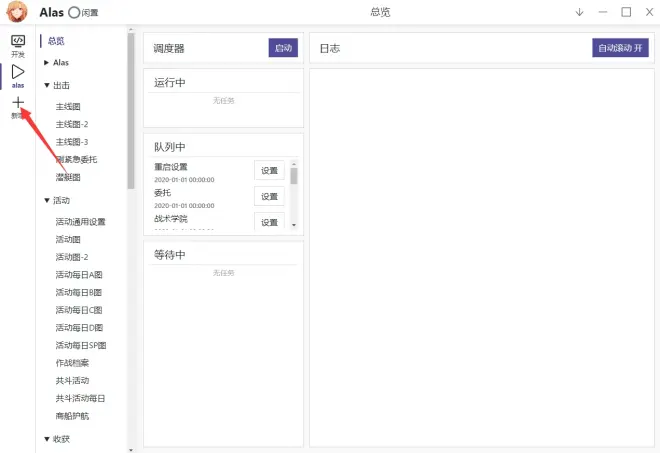
Task: Click the queue list scroll down arrow
Action: tap(294, 225)
